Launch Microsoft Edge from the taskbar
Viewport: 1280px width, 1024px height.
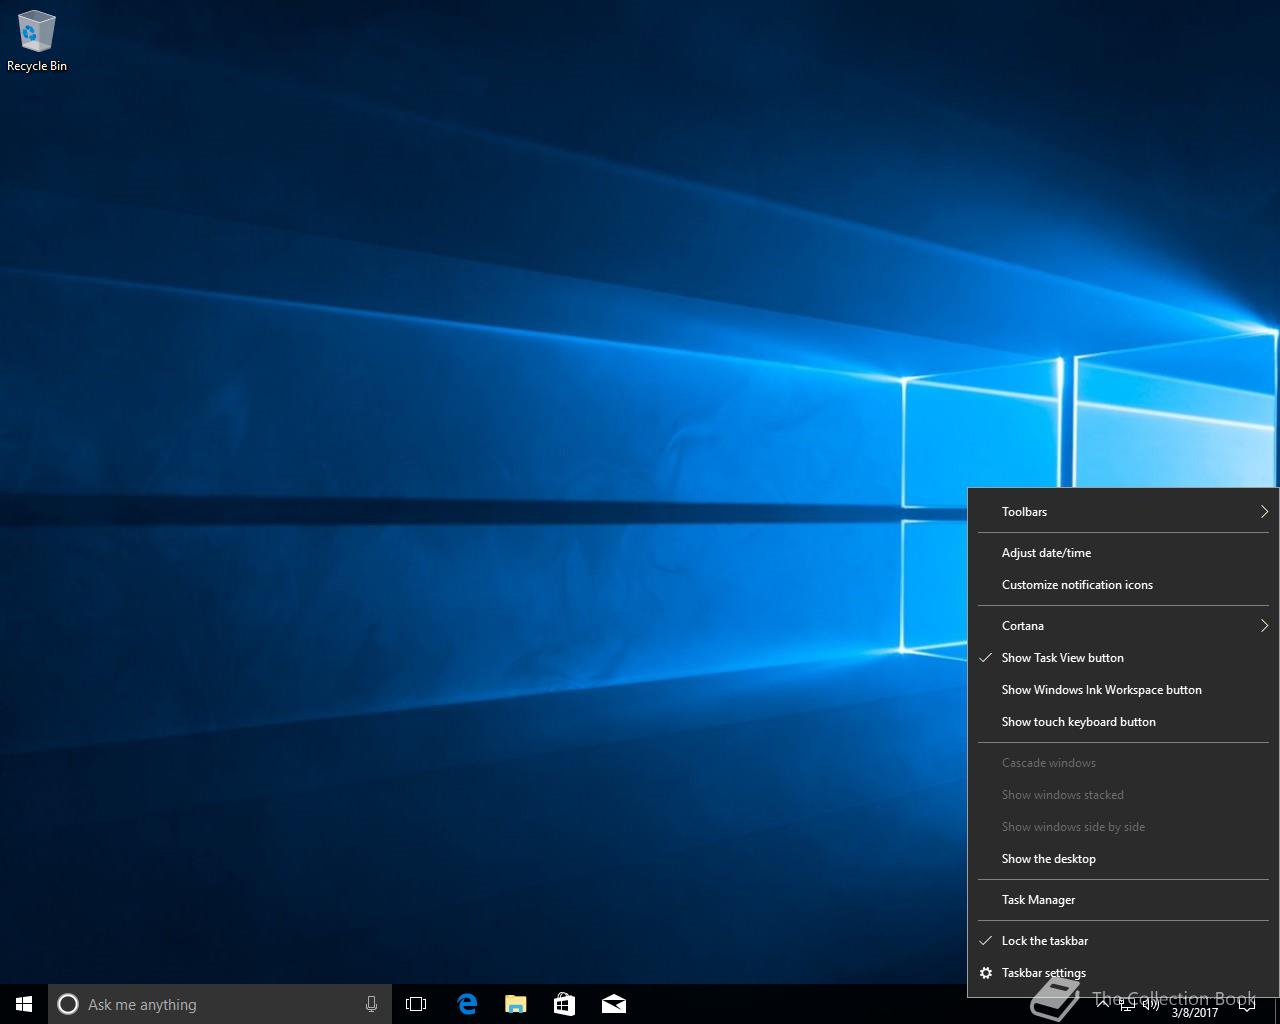(x=466, y=1004)
